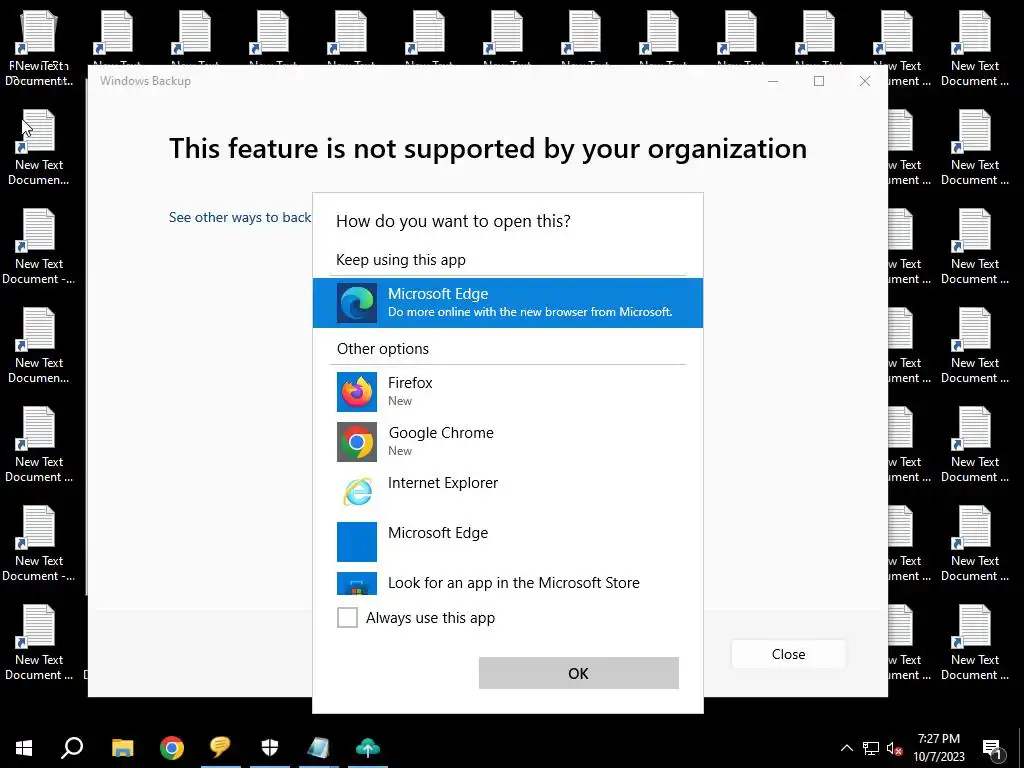1024x768 pixels.
Task: Open Windows Security shield on taskbar
Action: tap(270, 748)
